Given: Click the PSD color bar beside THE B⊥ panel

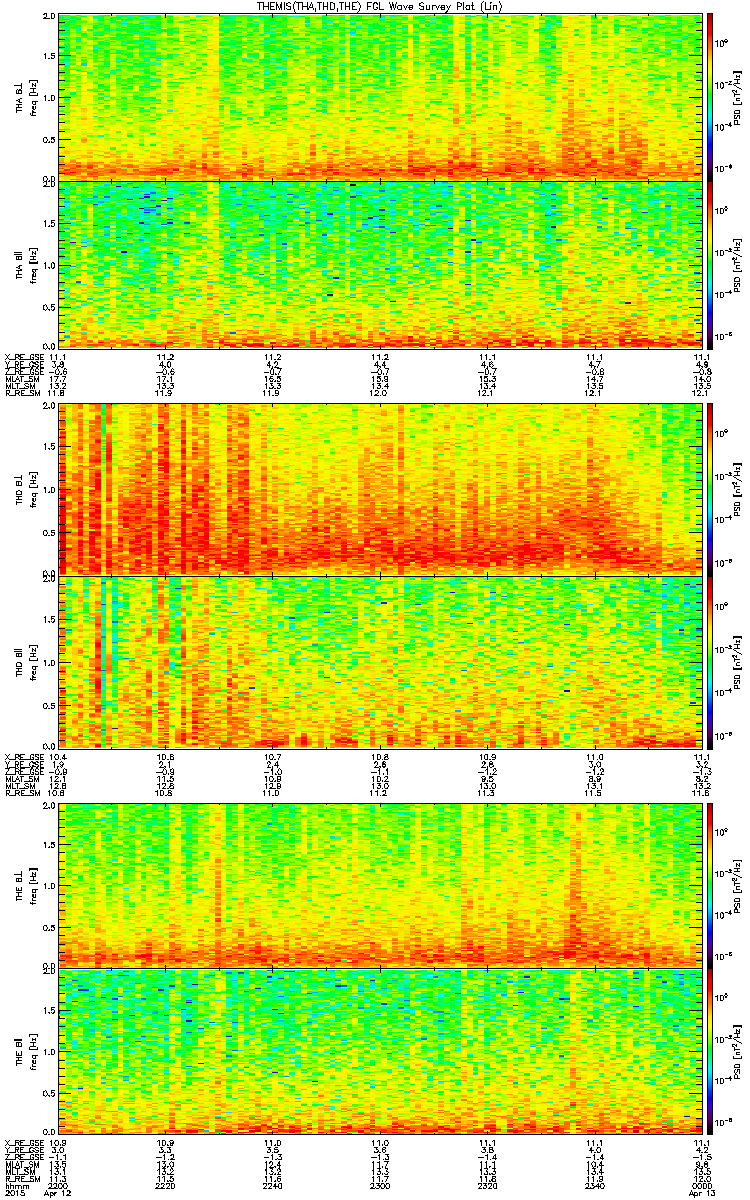Looking at the screenshot, I should [711, 884].
